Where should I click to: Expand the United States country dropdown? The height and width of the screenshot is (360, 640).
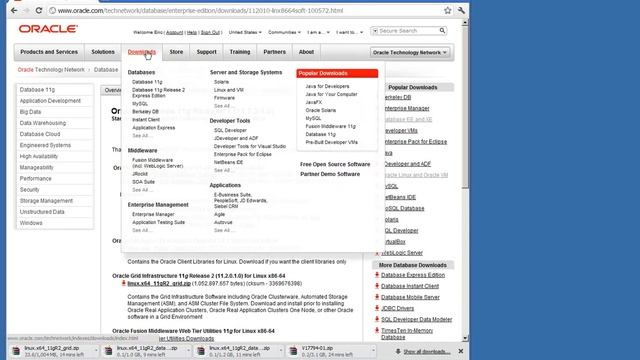[245, 32]
